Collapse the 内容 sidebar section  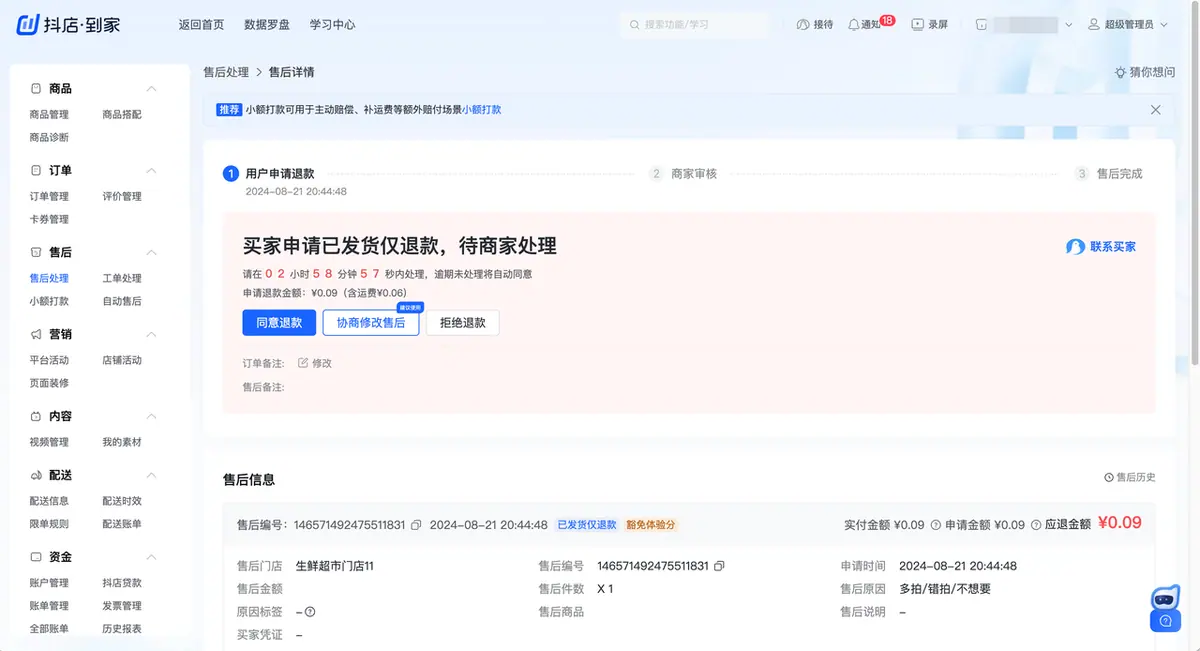click(152, 416)
